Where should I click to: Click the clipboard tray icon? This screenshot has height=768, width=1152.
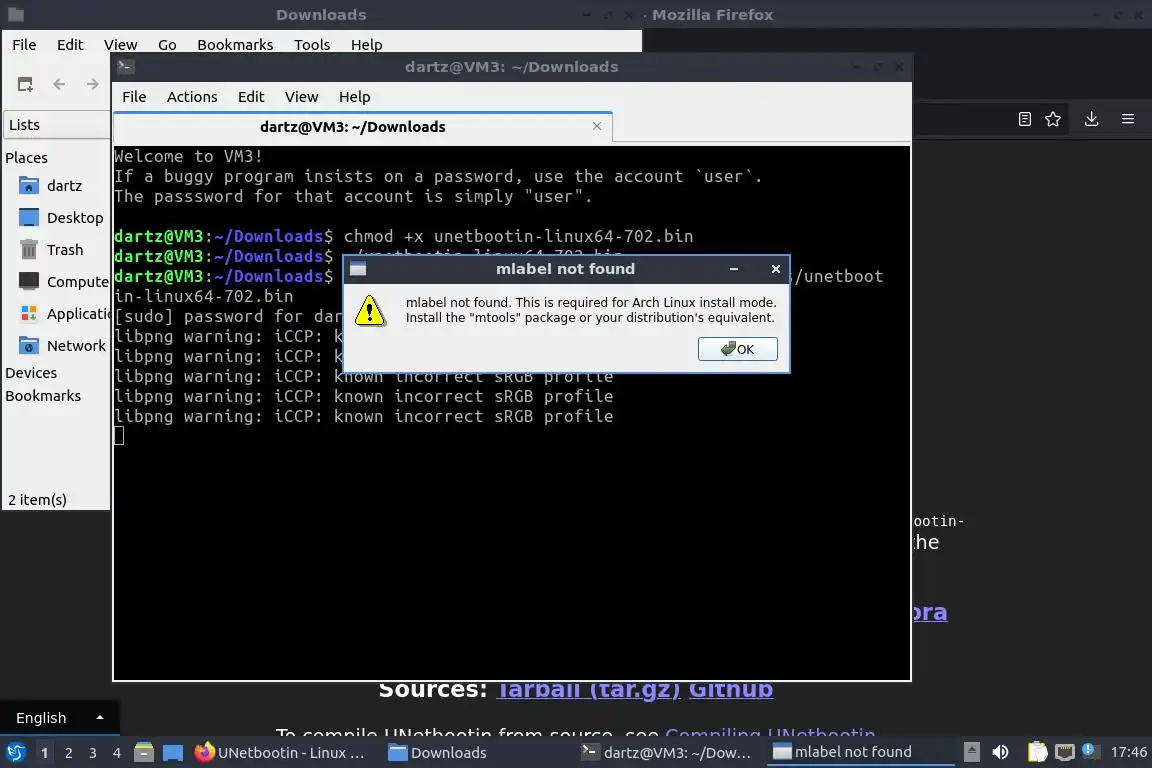coord(1037,752)
